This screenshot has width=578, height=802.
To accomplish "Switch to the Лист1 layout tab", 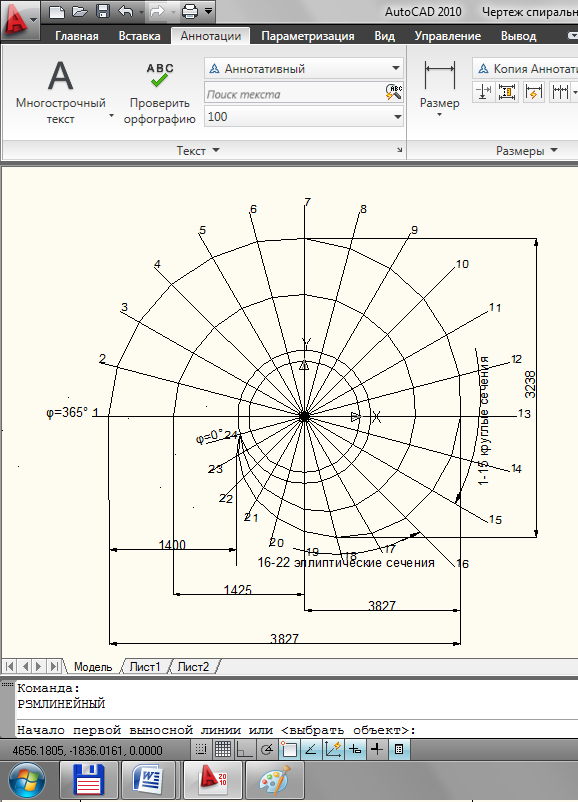I will (x=145, y=667).
